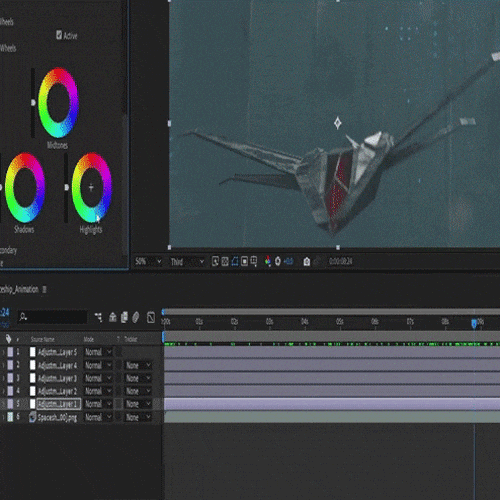The width and height of the screenshot is (500, 500).
Task: Click the Highlights color wheel
Action: (92, 187)
